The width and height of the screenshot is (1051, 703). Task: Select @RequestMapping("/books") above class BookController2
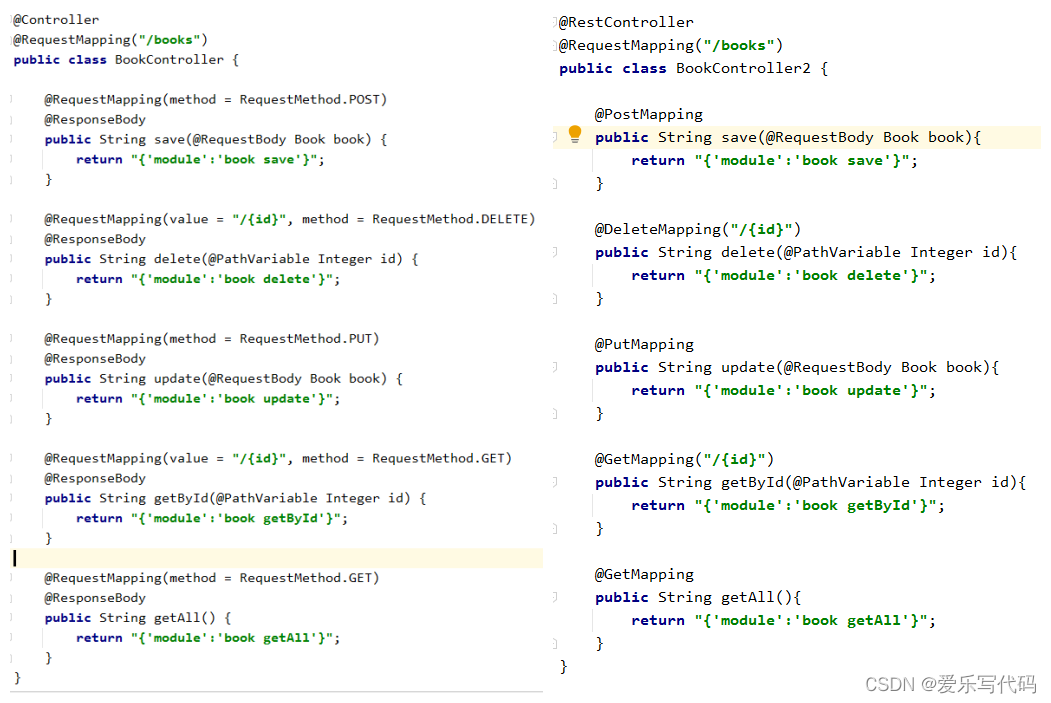coord(671,45)
